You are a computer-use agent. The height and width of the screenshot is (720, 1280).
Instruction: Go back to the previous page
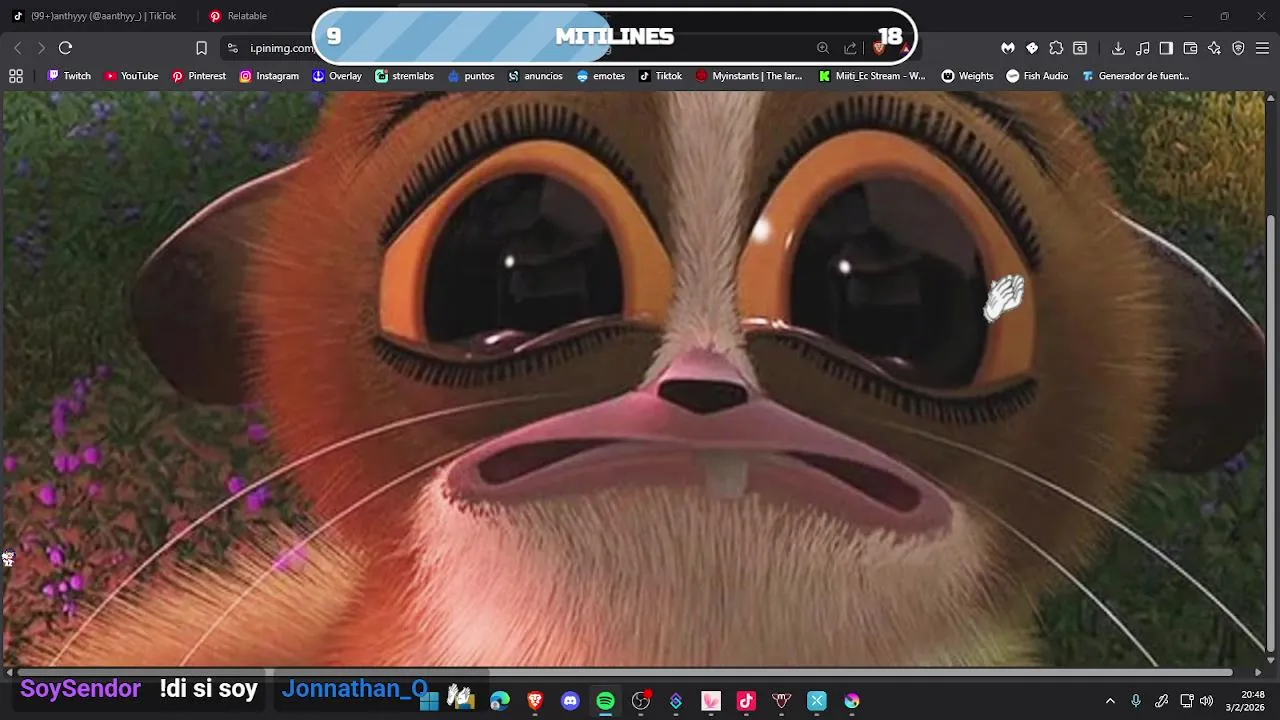pyautogui.click(x=17, y=48)
